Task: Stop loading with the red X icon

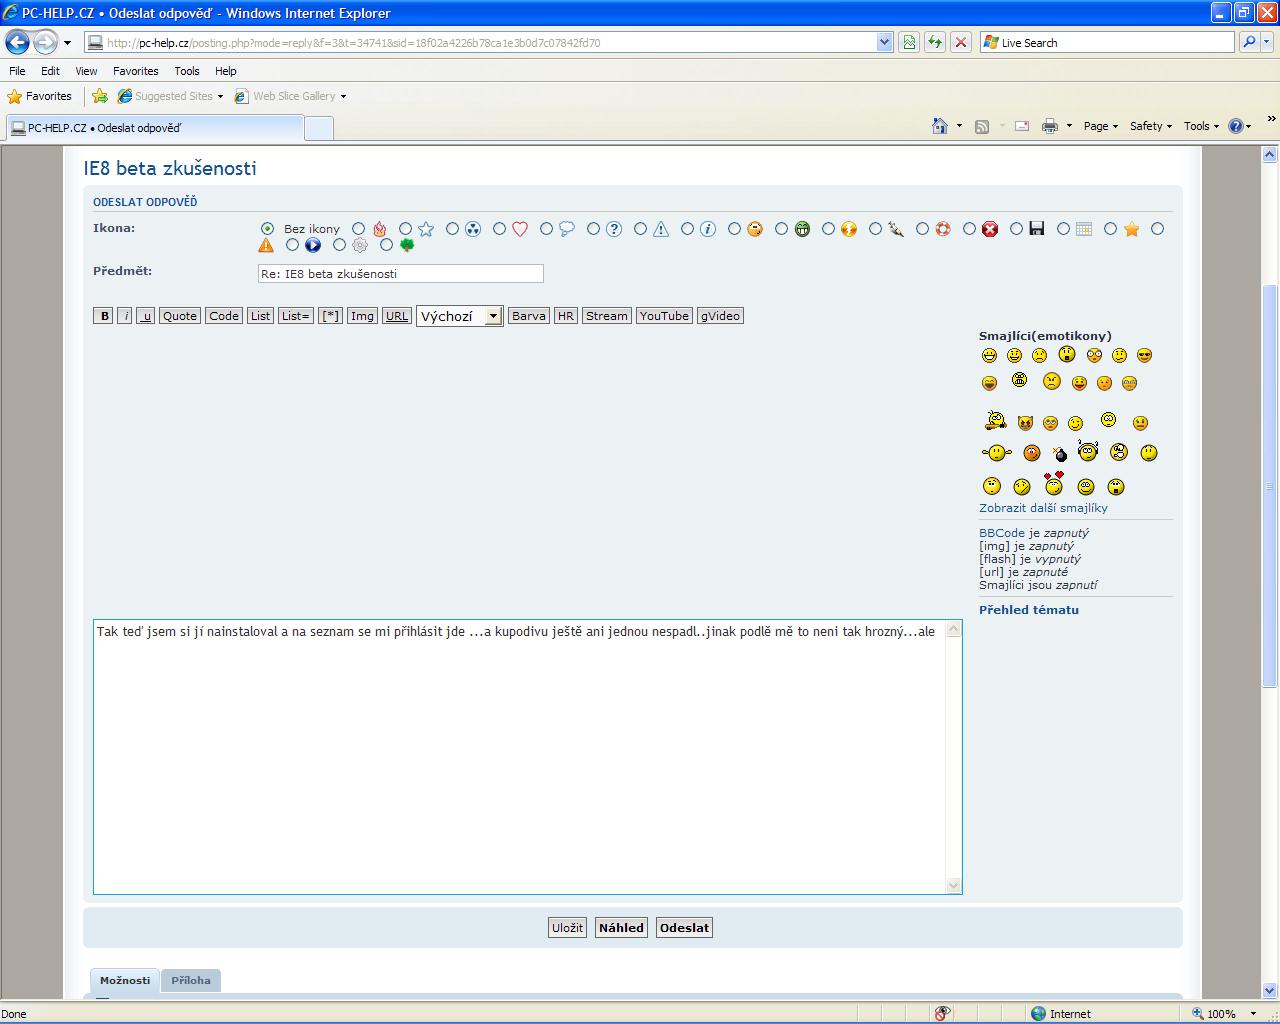Action: tap(961, 42)
